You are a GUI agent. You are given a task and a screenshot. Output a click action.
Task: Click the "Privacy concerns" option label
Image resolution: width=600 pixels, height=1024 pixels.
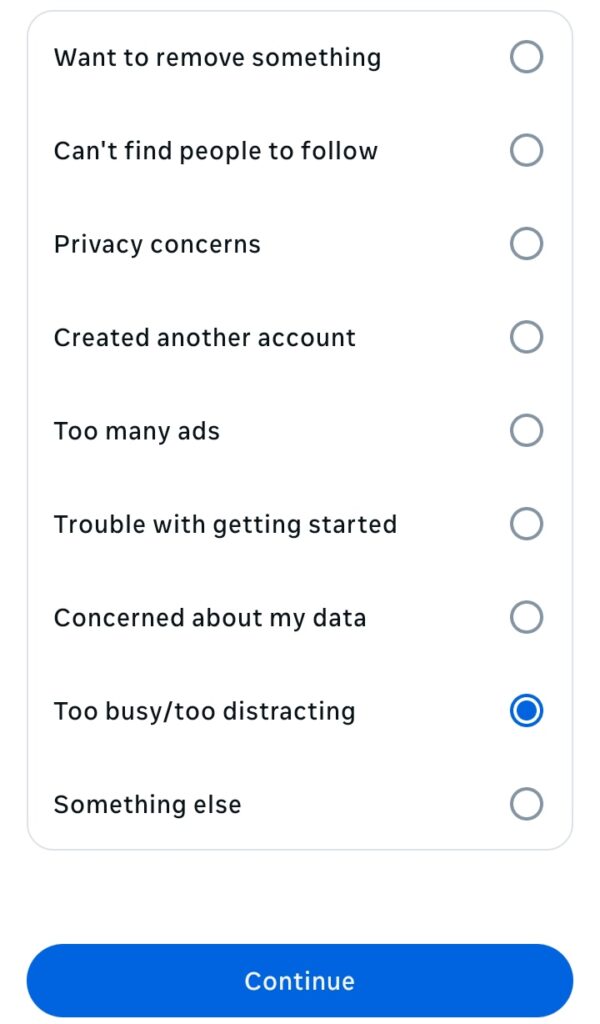pyautogui.click(x=157, y=244)
